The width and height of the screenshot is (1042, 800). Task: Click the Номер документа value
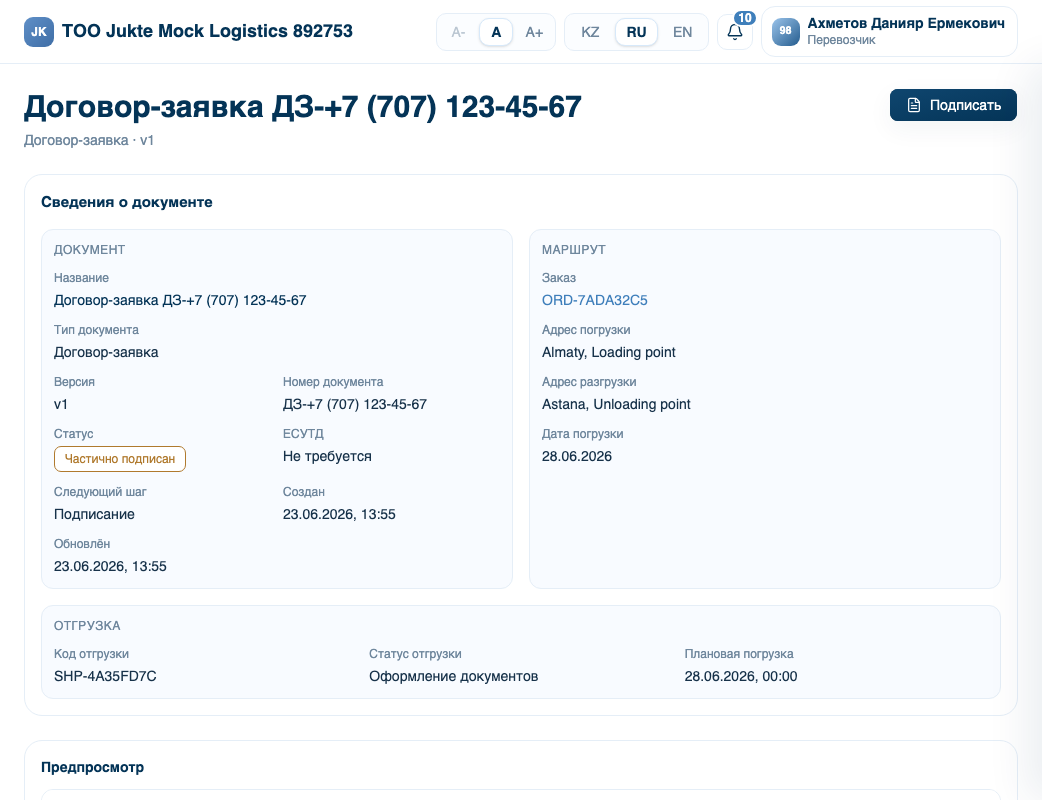pos(355,404)
